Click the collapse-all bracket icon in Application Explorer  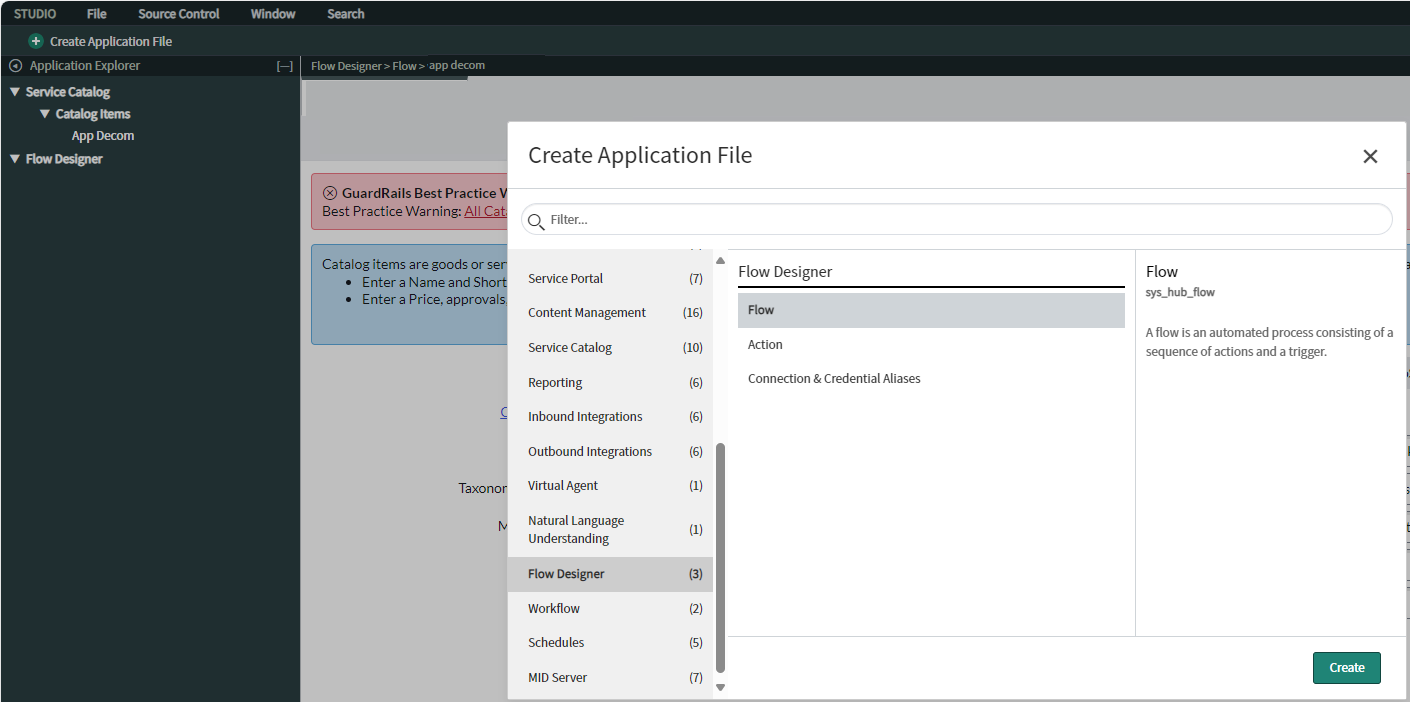[x=285, y=66]
